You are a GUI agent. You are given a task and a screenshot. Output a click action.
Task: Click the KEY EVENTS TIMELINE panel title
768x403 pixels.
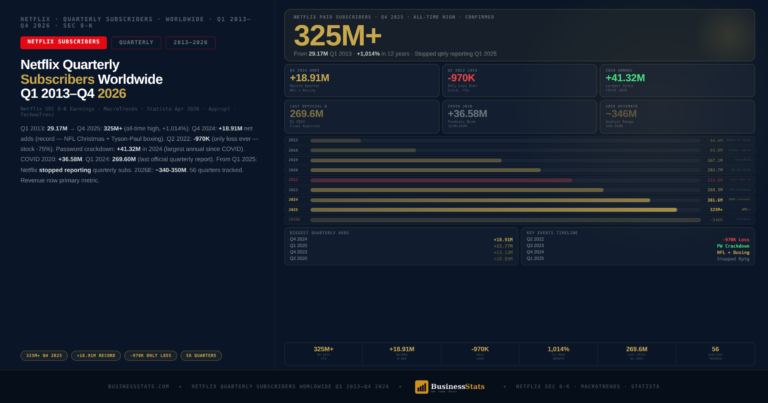pyautogui.click(x=552, y=233)
